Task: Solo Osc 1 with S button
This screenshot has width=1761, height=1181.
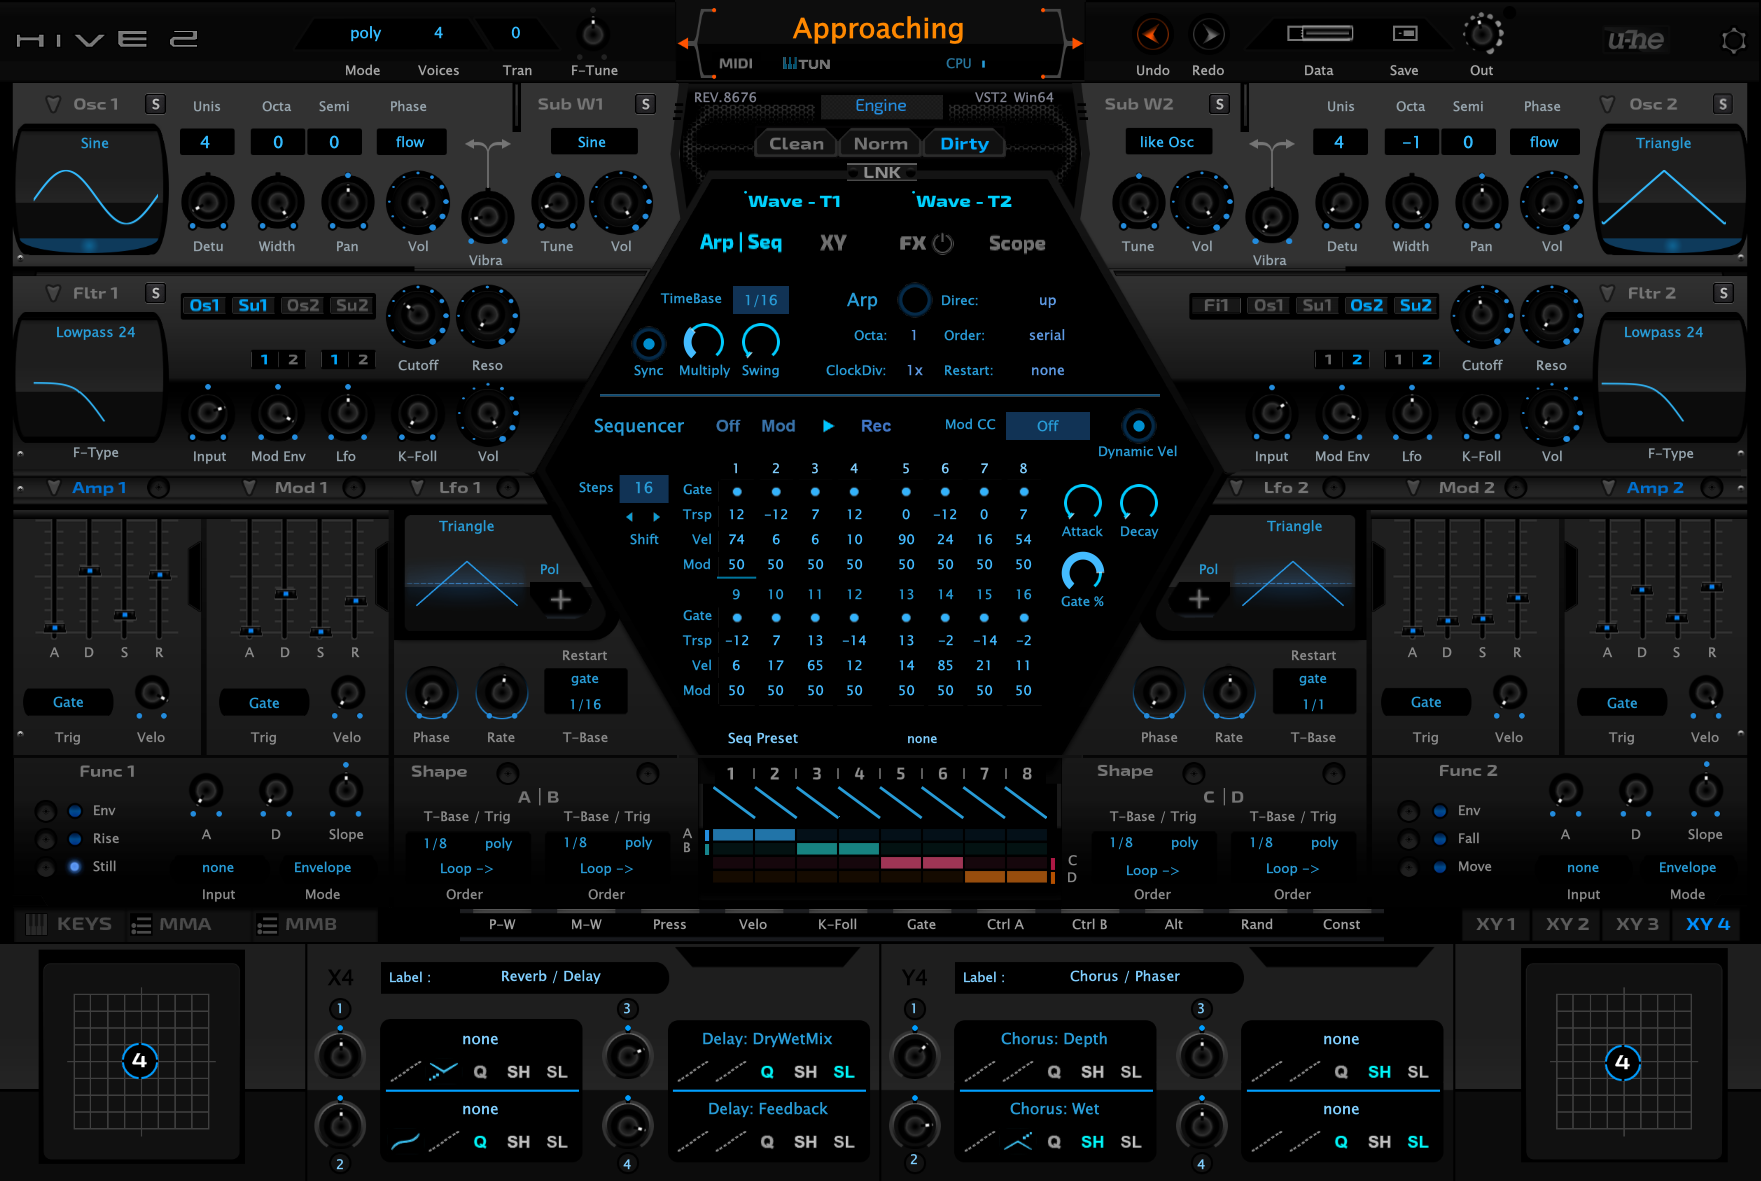Action: tap(155, 104)
